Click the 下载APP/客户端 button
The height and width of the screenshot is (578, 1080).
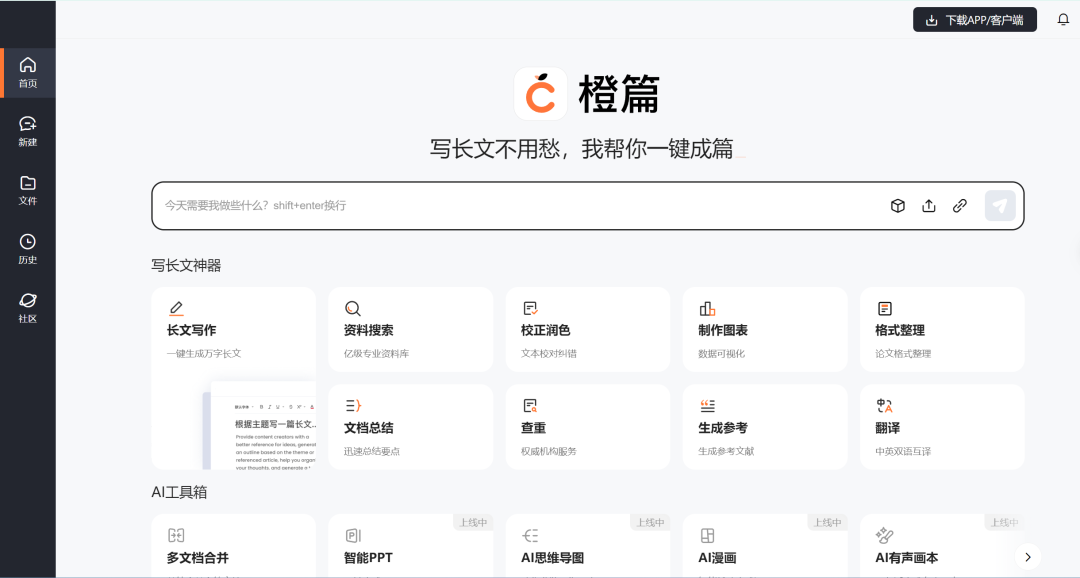tap(975, 20)
